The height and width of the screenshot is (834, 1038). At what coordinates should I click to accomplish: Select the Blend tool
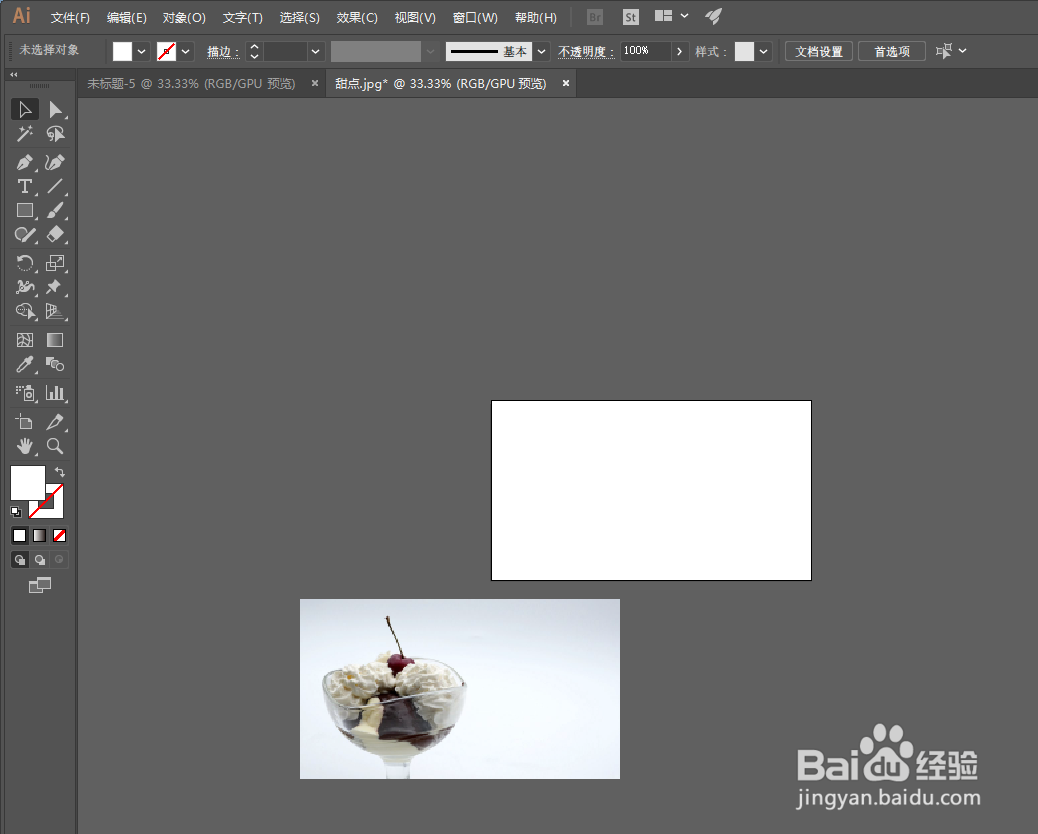click(56, 364)
